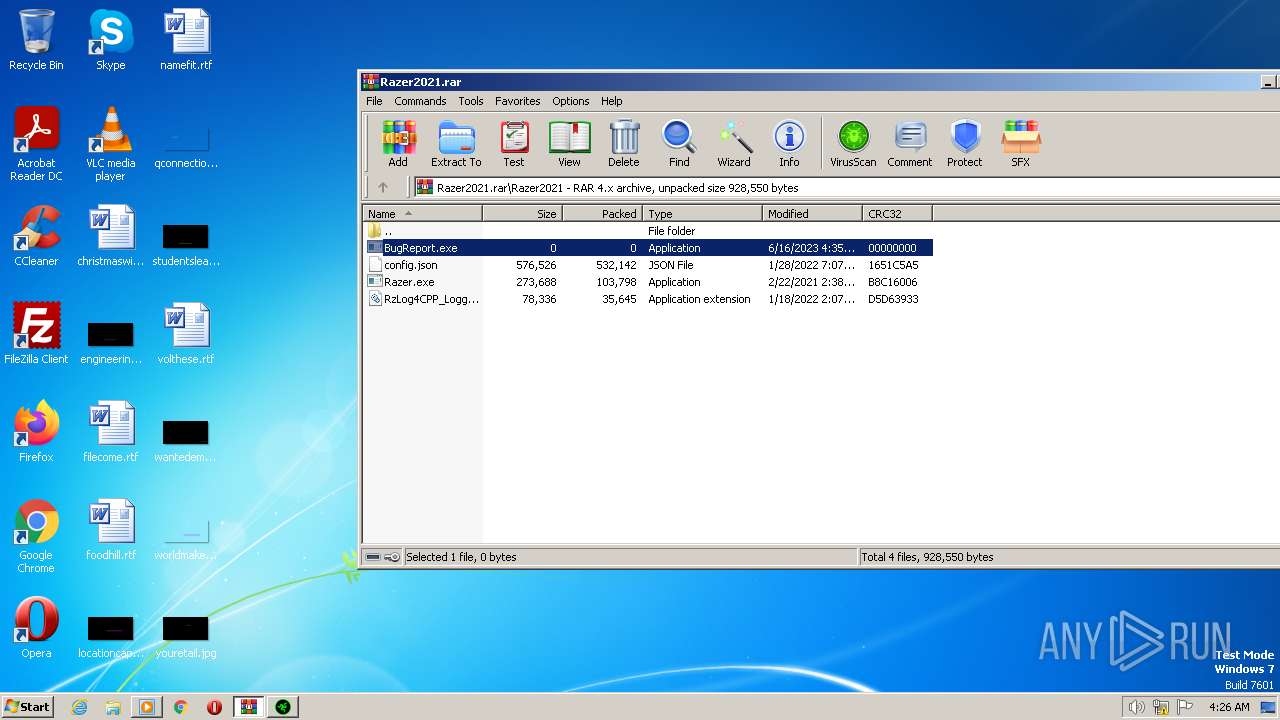Open filecome.rtf desktop file
Screen dimensions: 1280x720
click(x=110, y=433)
